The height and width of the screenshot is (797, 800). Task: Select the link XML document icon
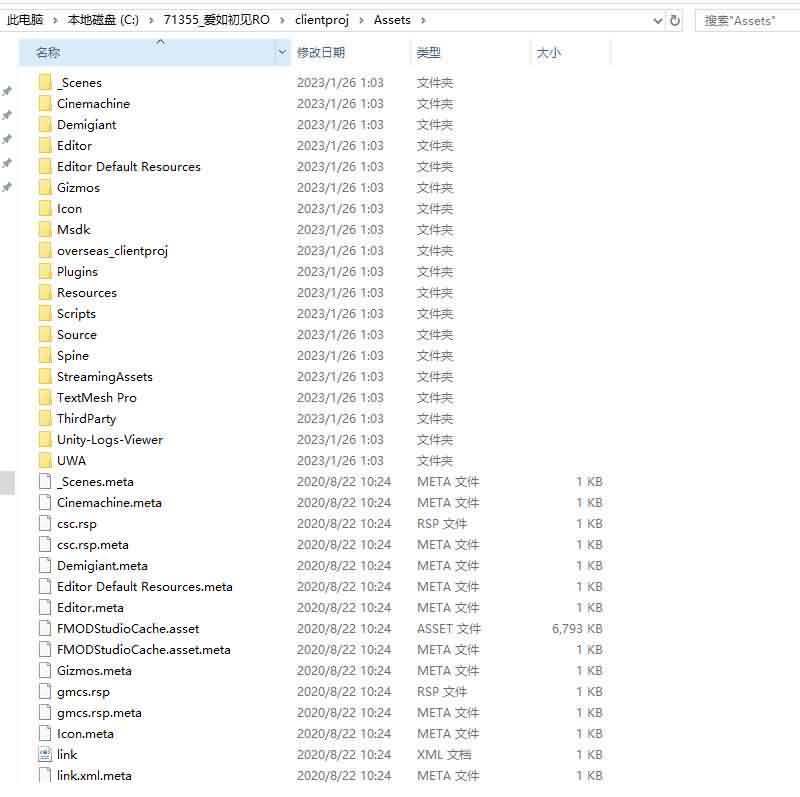(44, 755)
